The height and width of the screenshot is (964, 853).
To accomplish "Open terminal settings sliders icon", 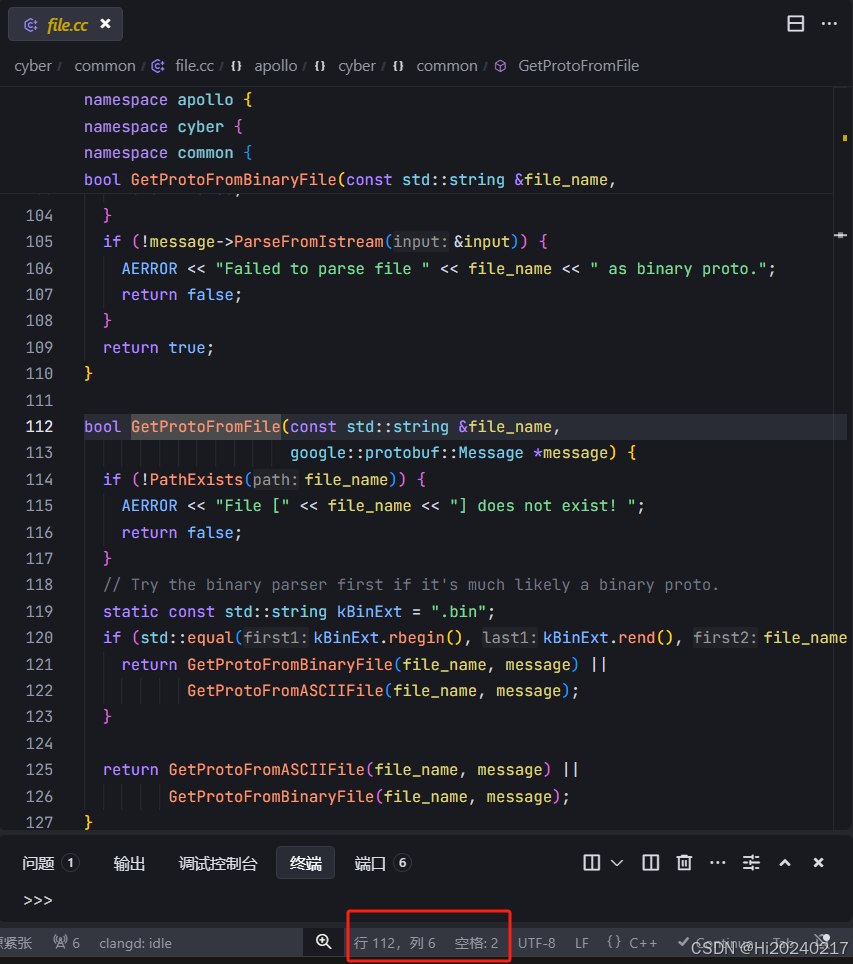I will click(751, 863).
